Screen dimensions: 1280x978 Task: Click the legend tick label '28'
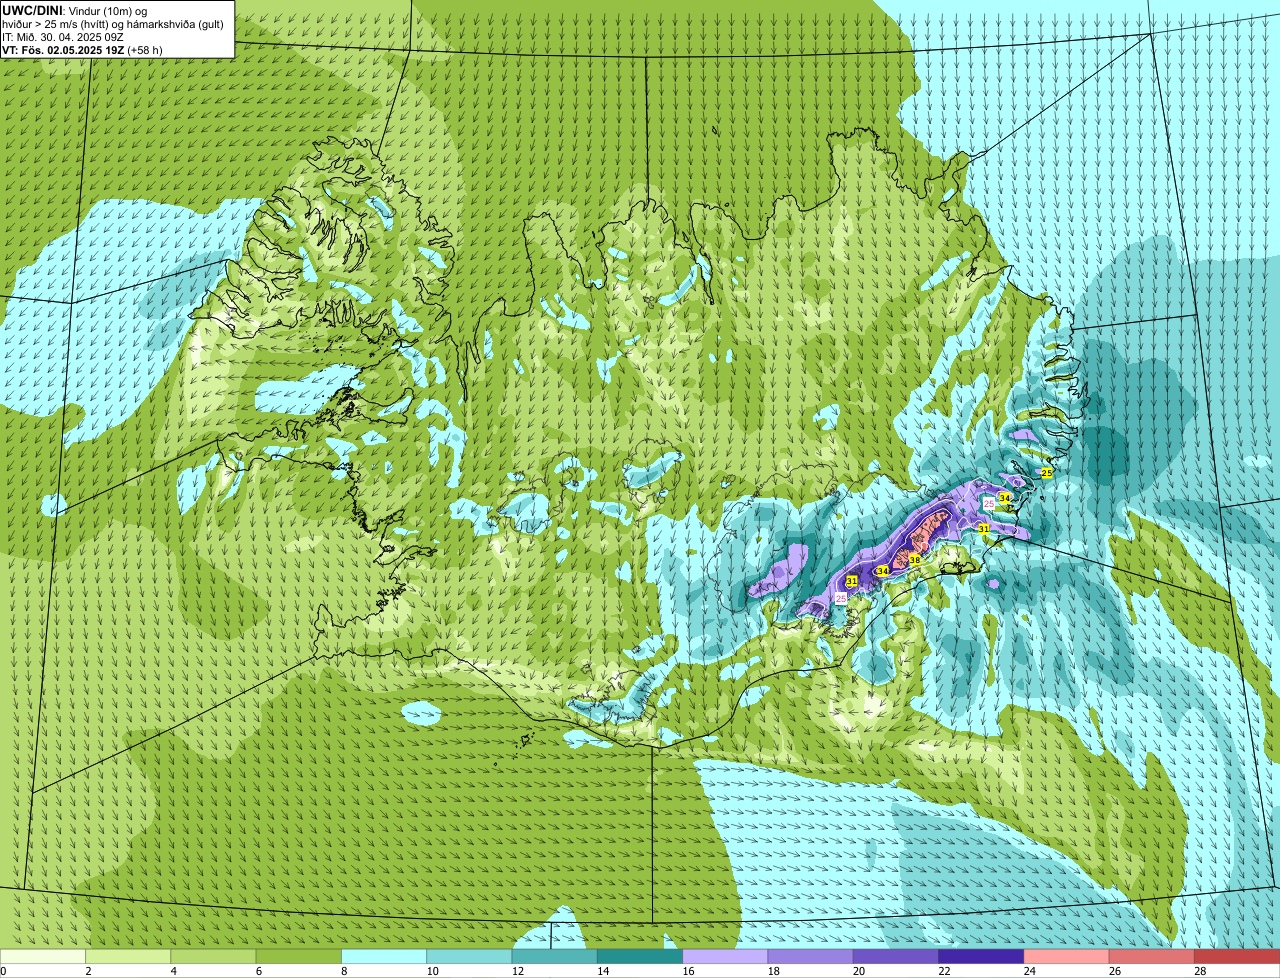pos(1200,971)
